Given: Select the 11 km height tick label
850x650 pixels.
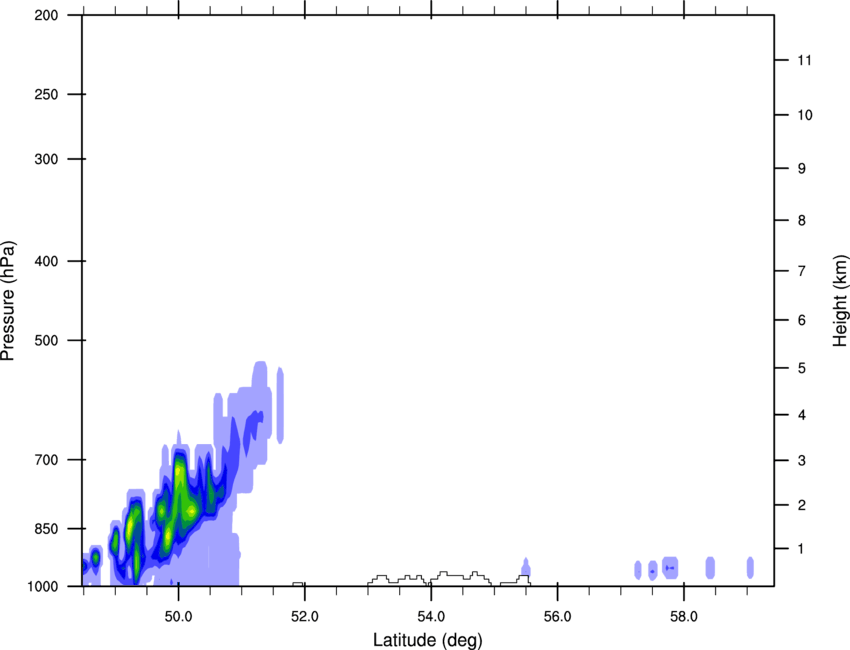Looking at the screenshot, I should tap(803, 61).
